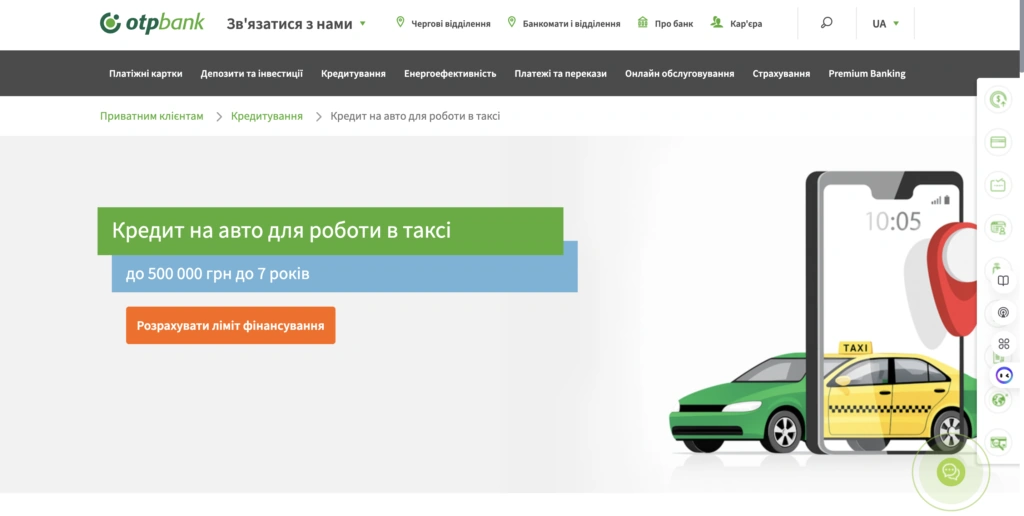
Task: Click the topmost clock-coin icon in sidebar
Action: point(998,99)
